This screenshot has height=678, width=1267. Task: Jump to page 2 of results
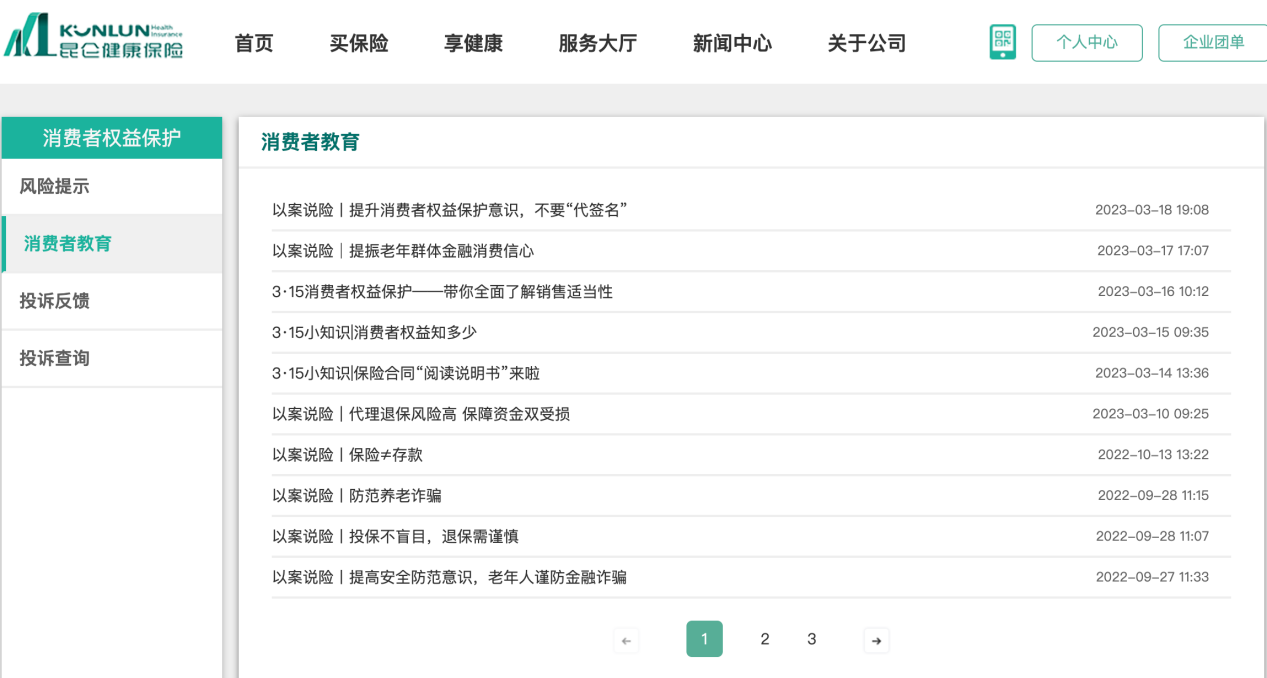(x=765, y=639)
